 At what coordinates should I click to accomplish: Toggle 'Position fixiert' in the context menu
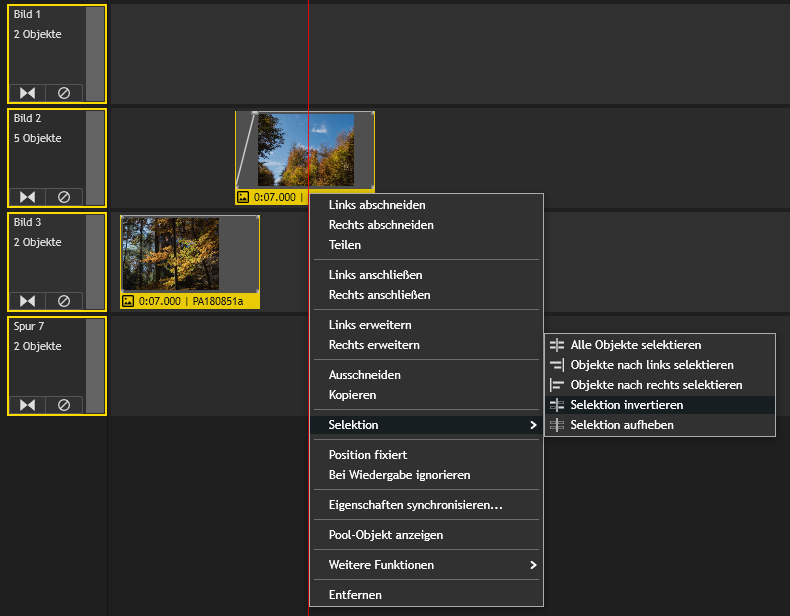click(367, 455)
